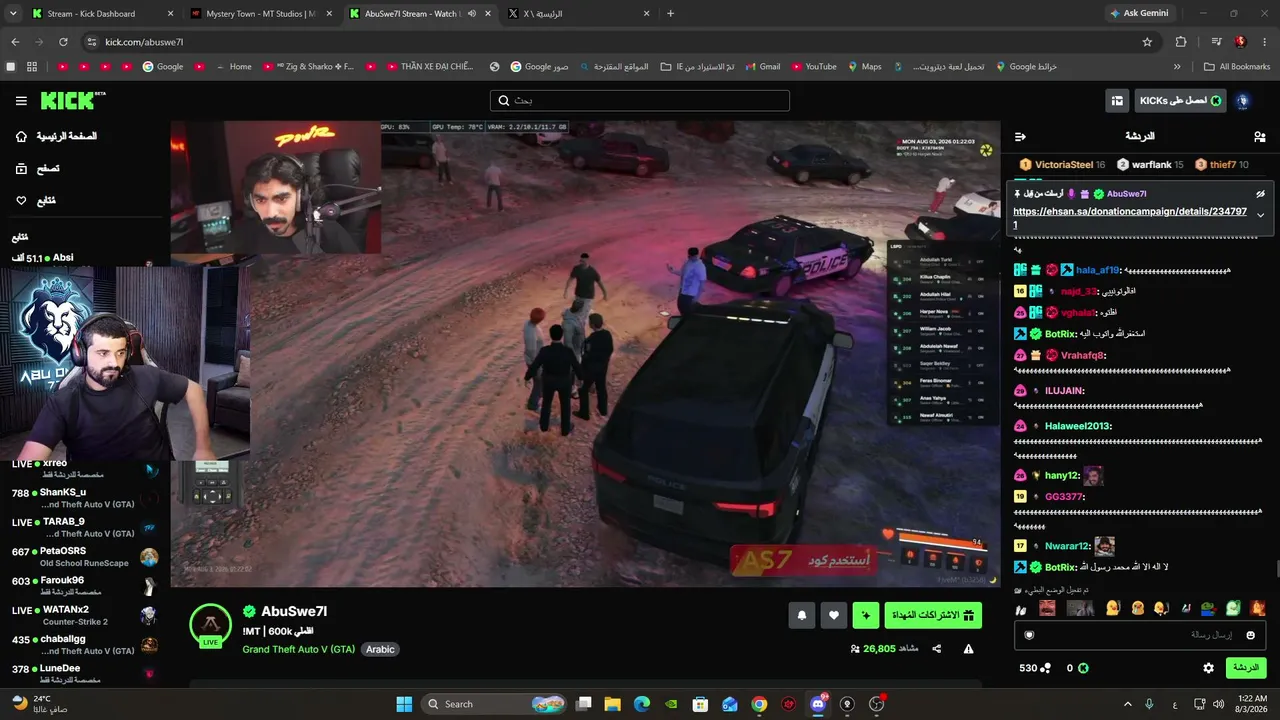Open chat settings gear
Screen dimensions: 1280x720
point(1208,668)
